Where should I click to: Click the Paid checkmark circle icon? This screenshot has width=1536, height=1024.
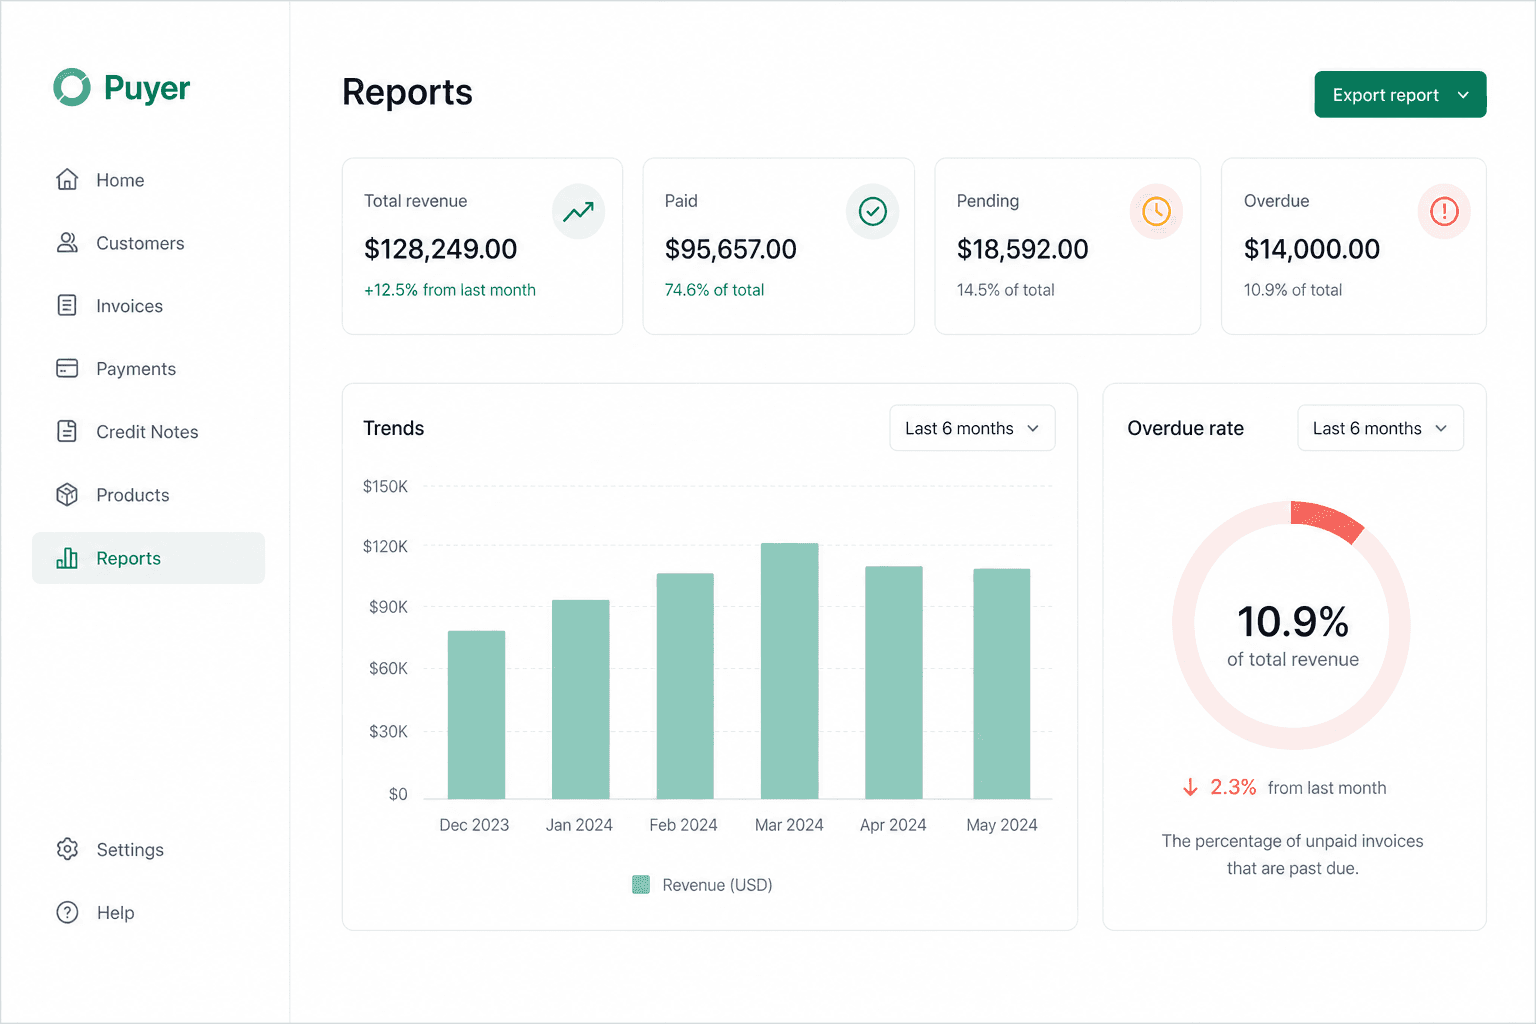point(873,211)
